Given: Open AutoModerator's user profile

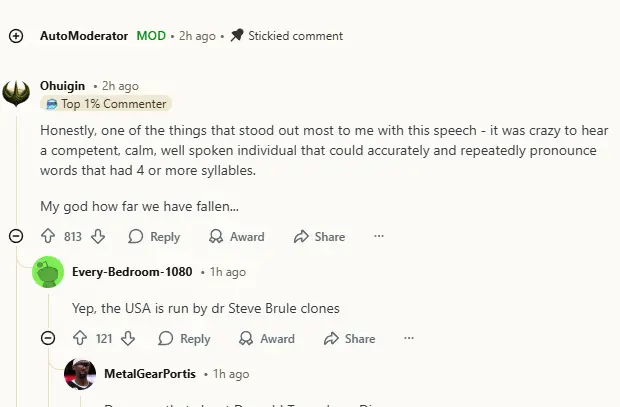Looking at the screenshot, I should pos(84,36).
